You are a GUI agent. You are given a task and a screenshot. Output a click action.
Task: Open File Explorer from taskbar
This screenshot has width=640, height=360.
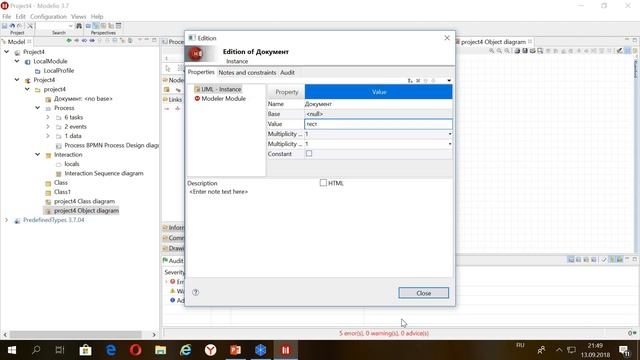point(160,350)
